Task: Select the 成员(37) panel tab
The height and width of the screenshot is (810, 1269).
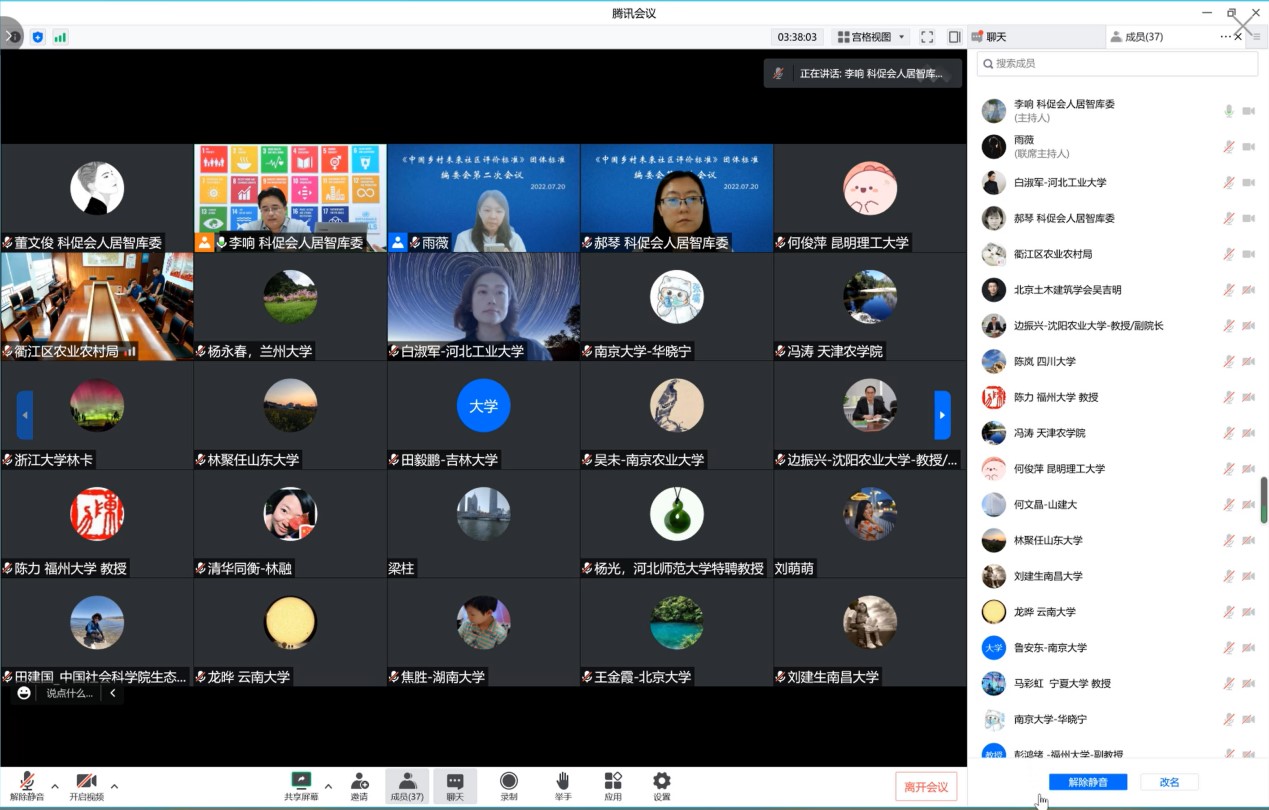Action: tap(1143, 37)
